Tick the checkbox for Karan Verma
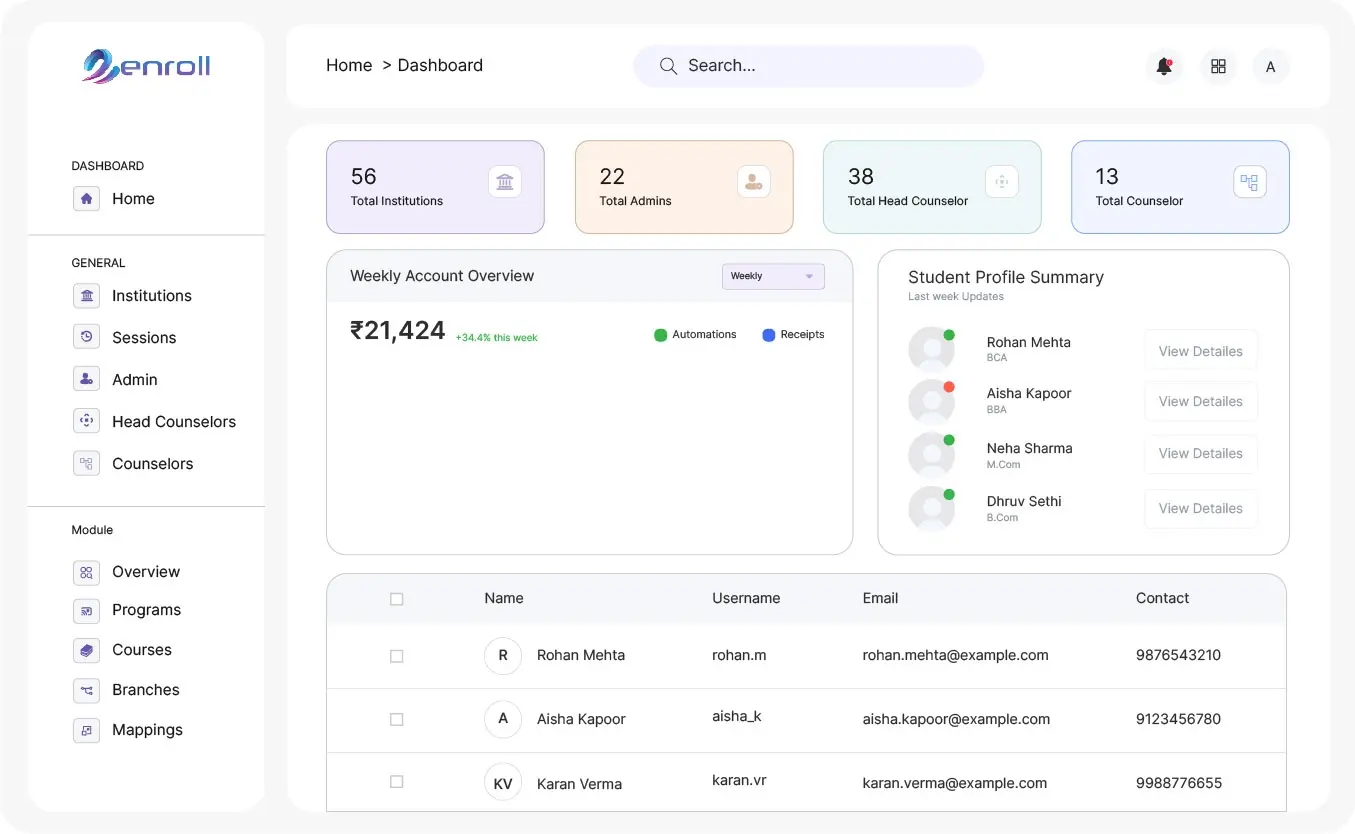 tap(397, 782)
